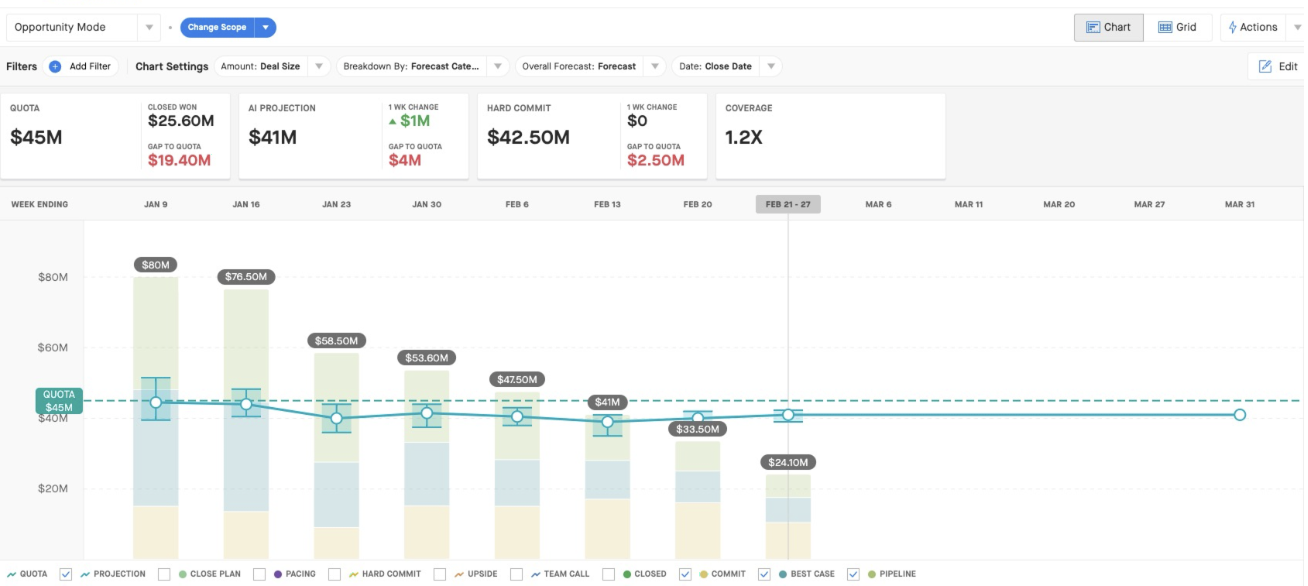Select the highlighted FEB 21 - 27 week

click(788, 204)
